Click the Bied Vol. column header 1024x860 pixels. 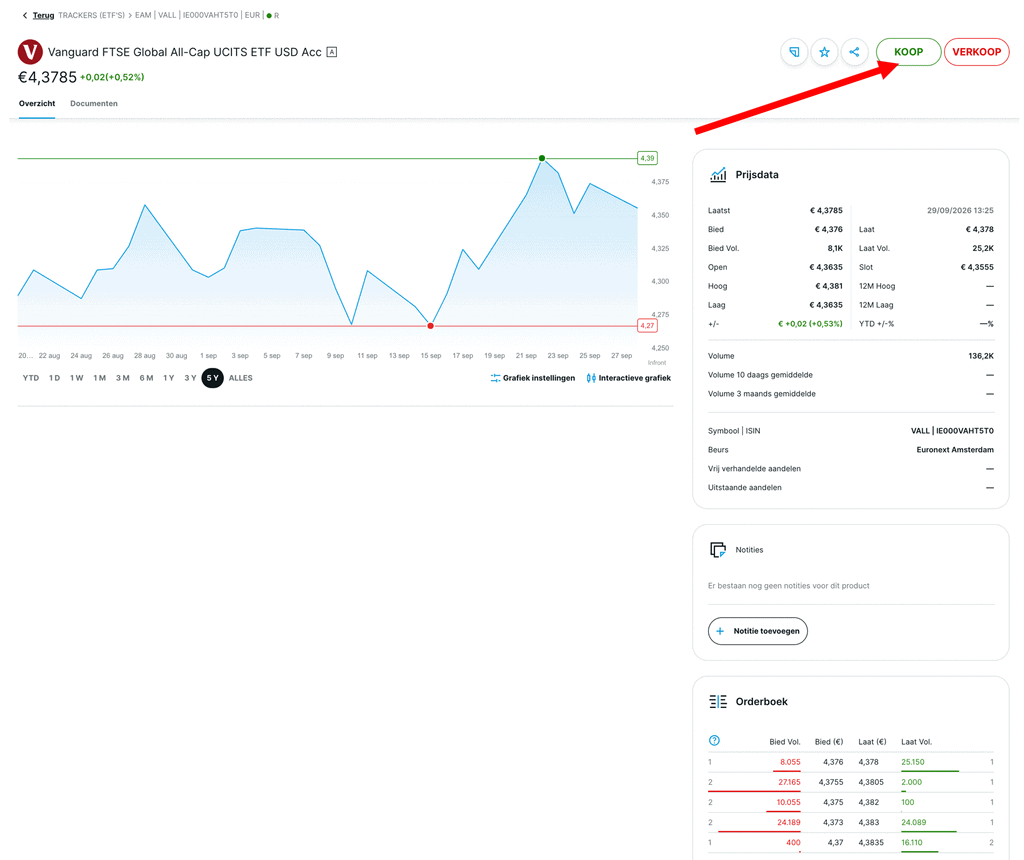(x=784, y=742)
